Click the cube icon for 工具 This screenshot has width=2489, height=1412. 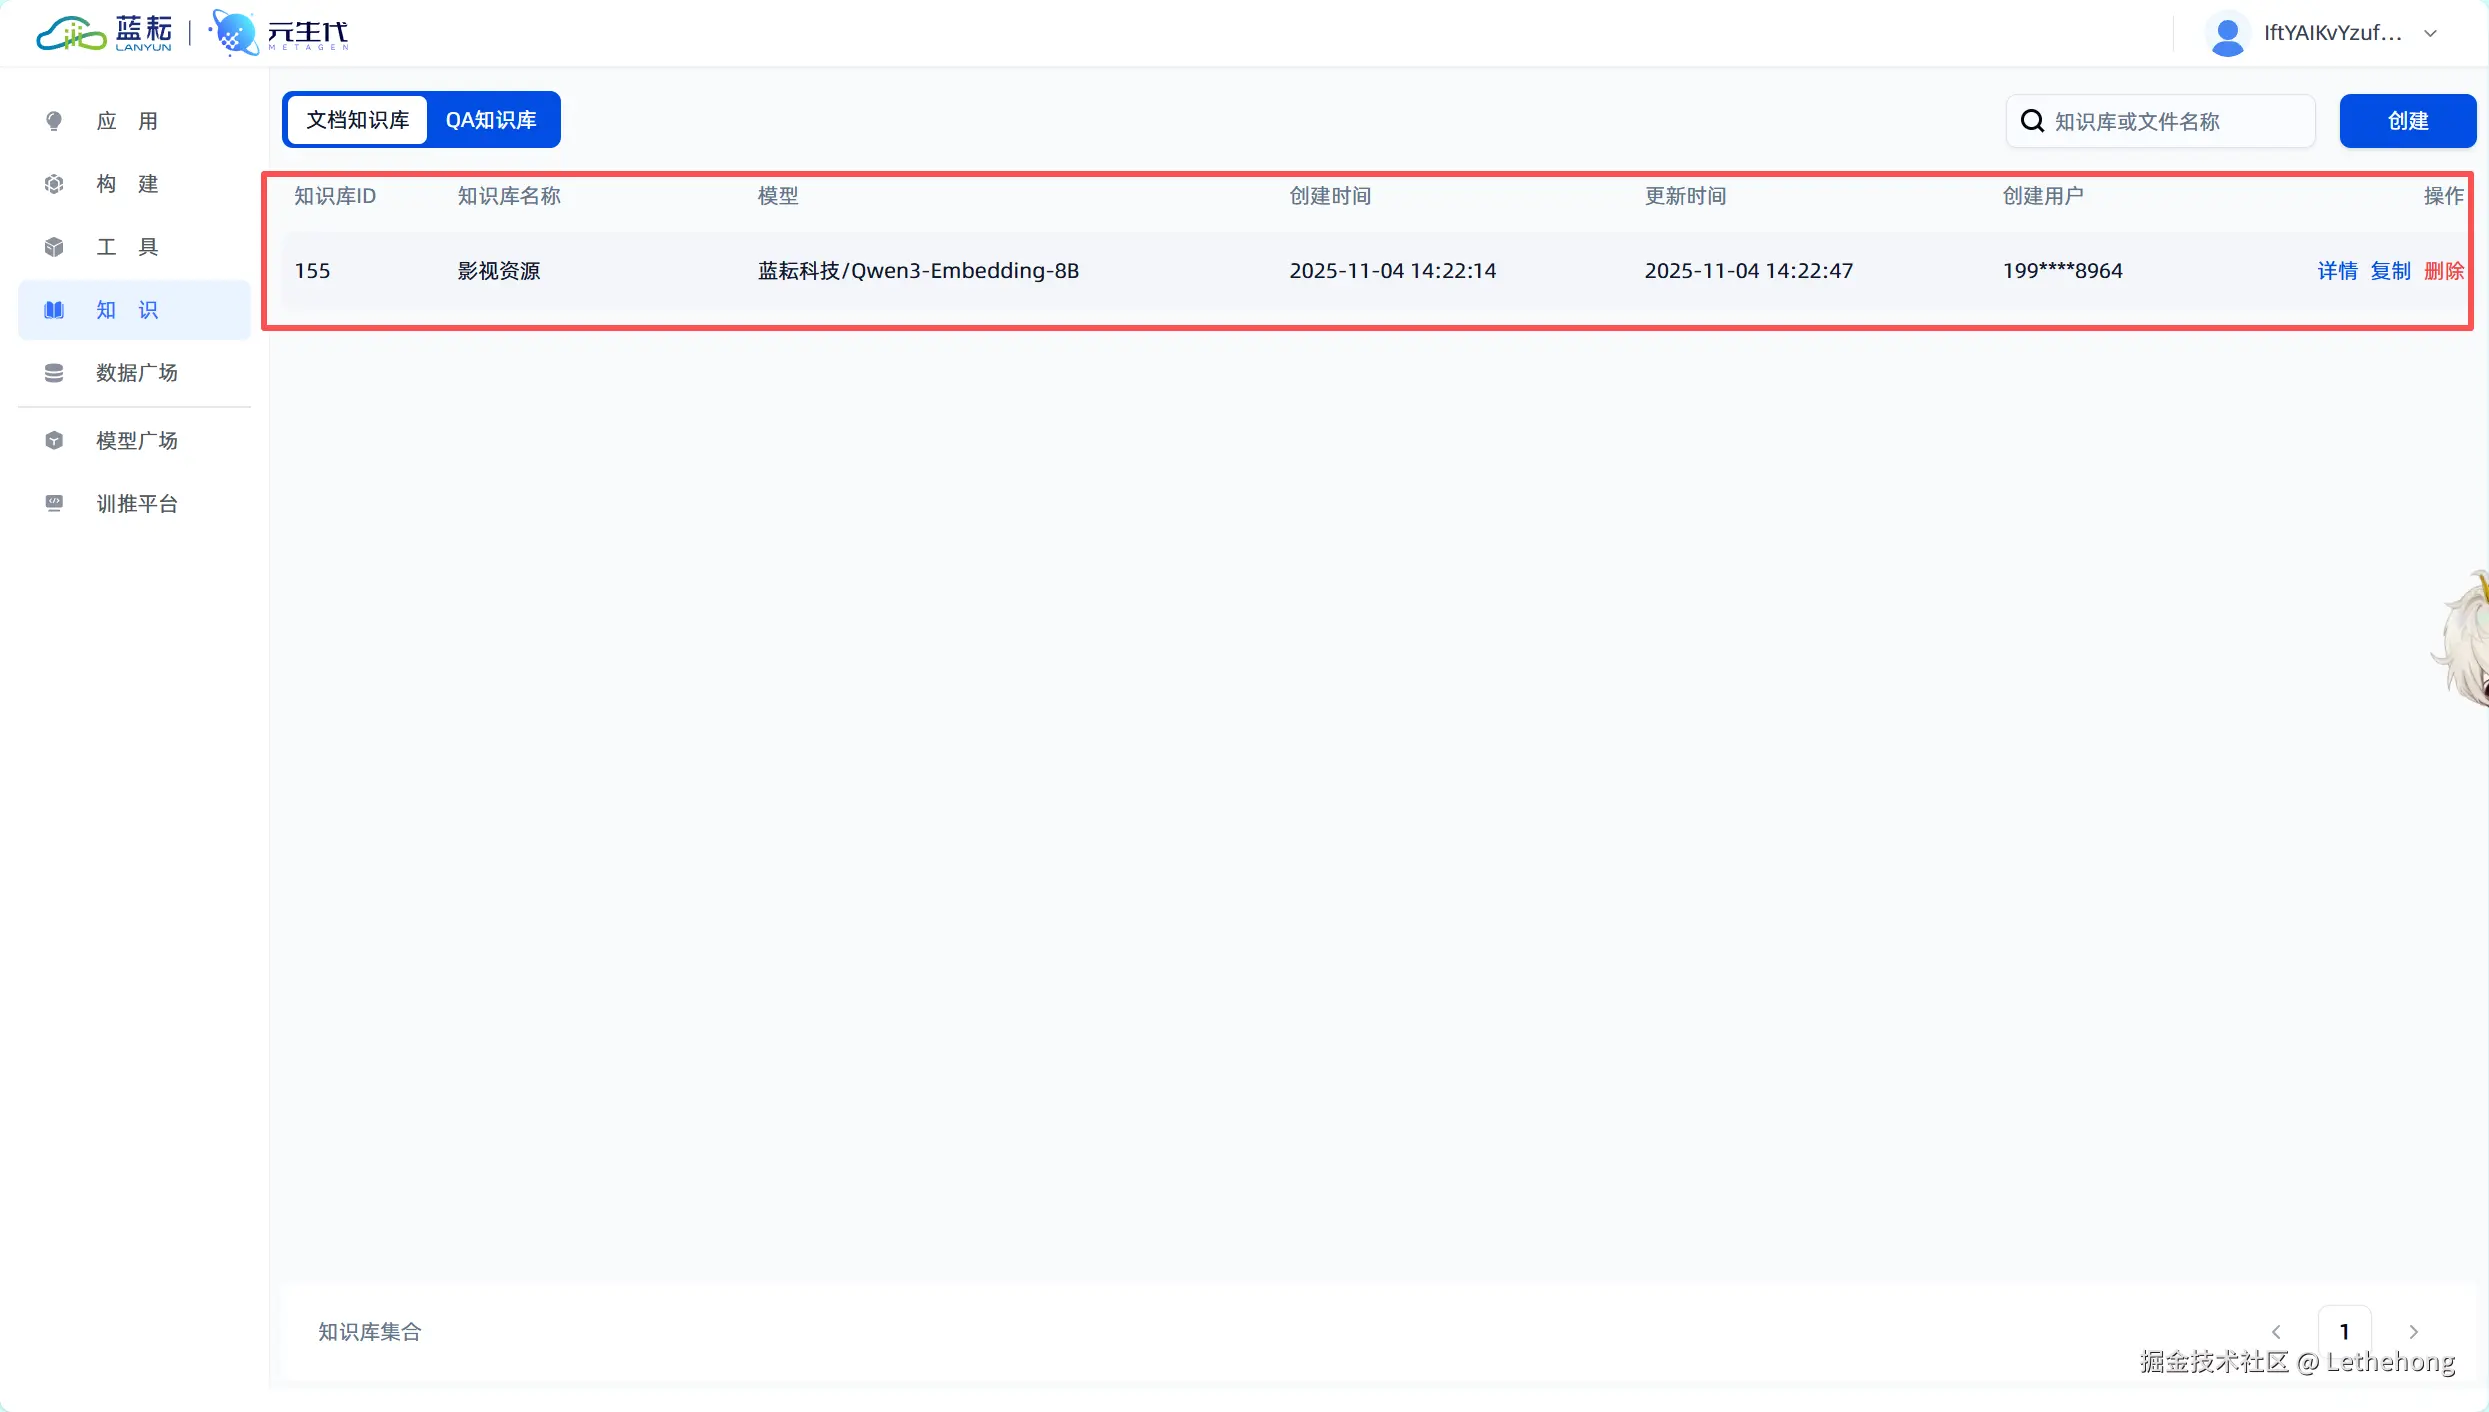tap(54, 247)
